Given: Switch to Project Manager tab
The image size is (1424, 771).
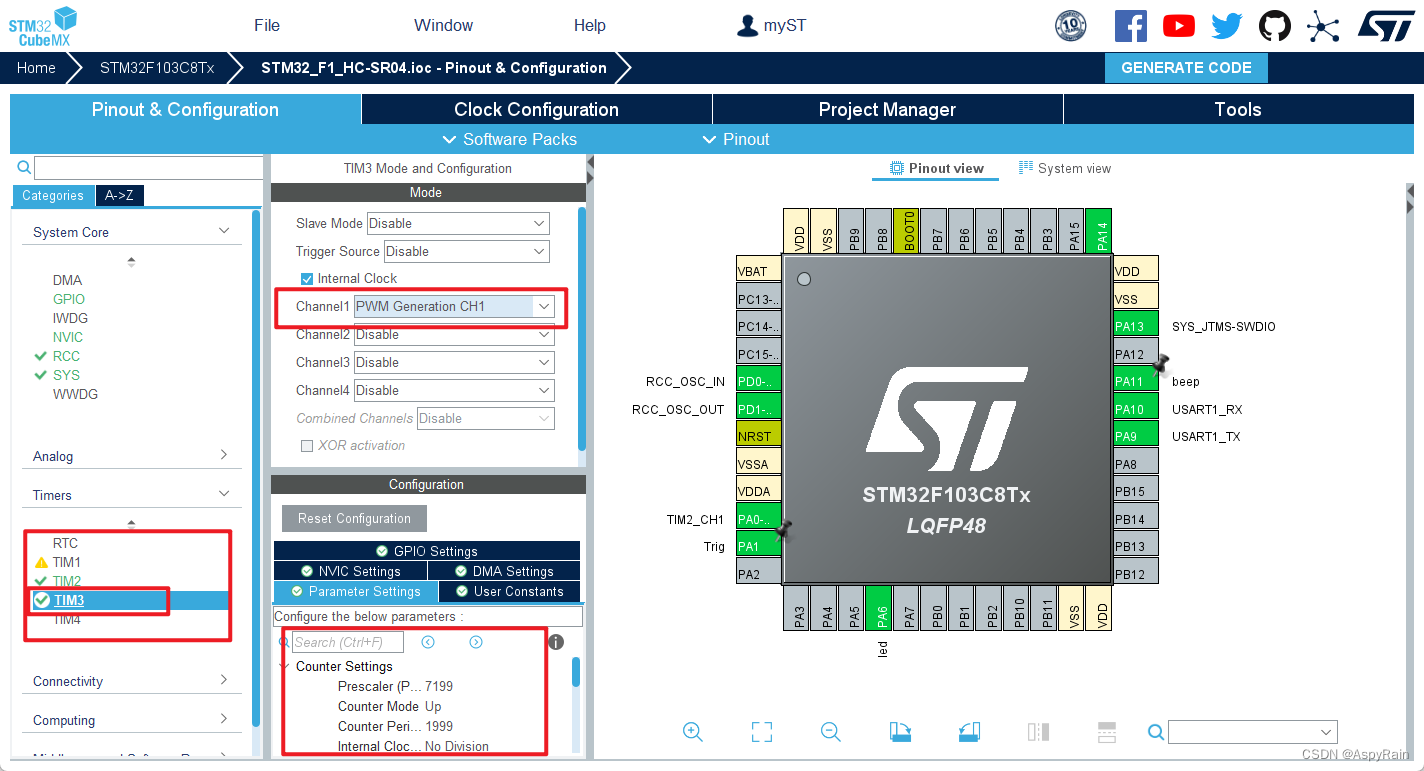Looking at the screenshot, I should (887, 110).
